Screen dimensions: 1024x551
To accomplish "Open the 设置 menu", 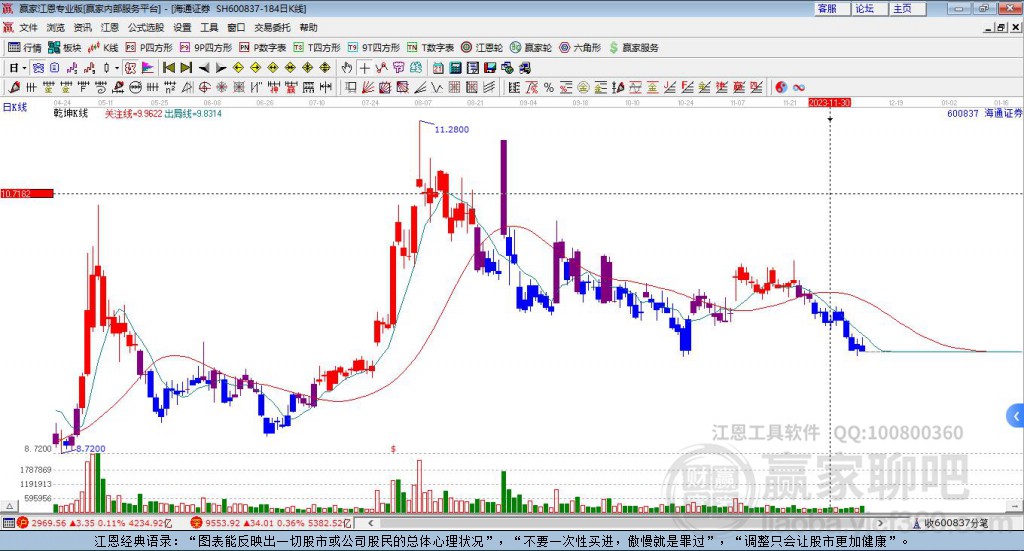I will [x=182, y=27].
